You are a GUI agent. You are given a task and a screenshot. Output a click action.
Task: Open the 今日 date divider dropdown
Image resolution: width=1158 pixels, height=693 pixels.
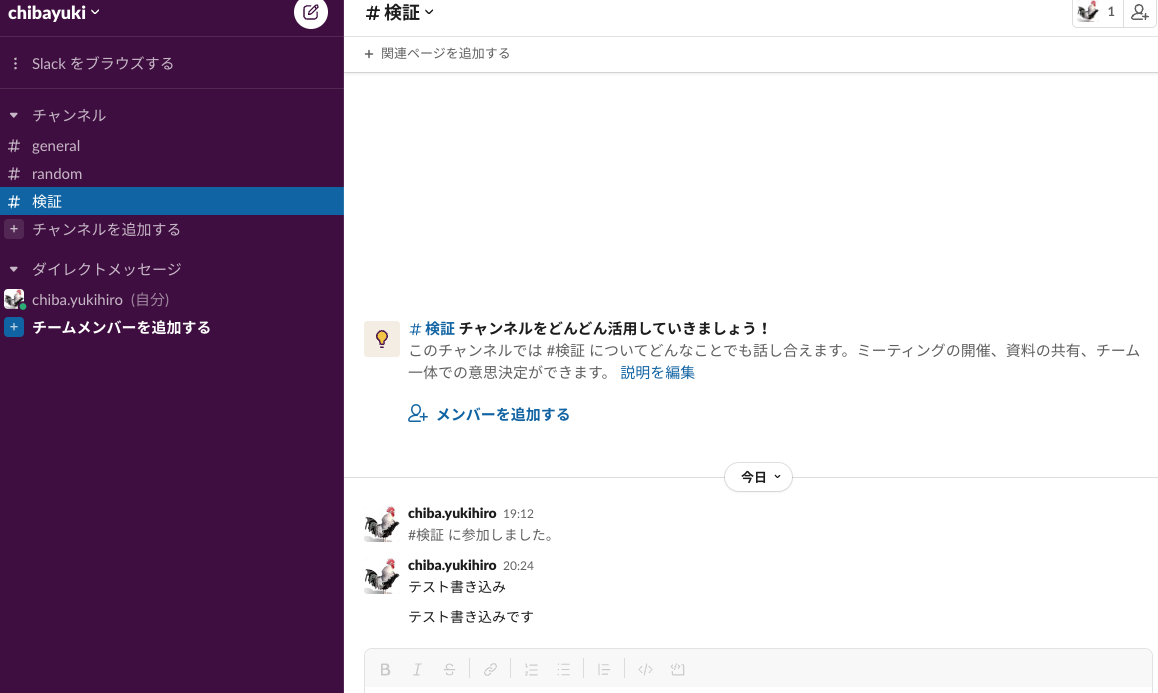(x=758, y=477)
